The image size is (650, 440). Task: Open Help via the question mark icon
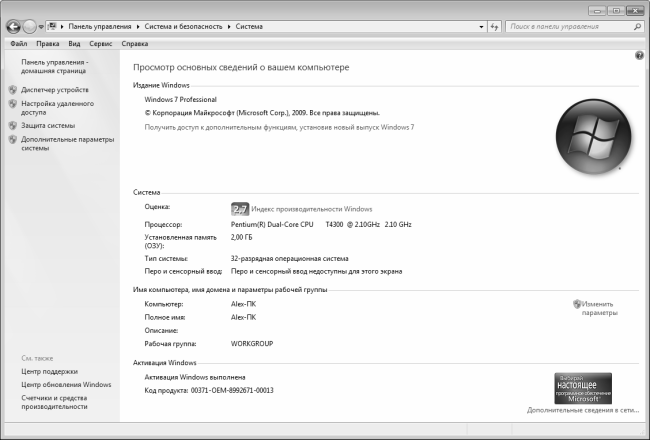tap(638, 55)
